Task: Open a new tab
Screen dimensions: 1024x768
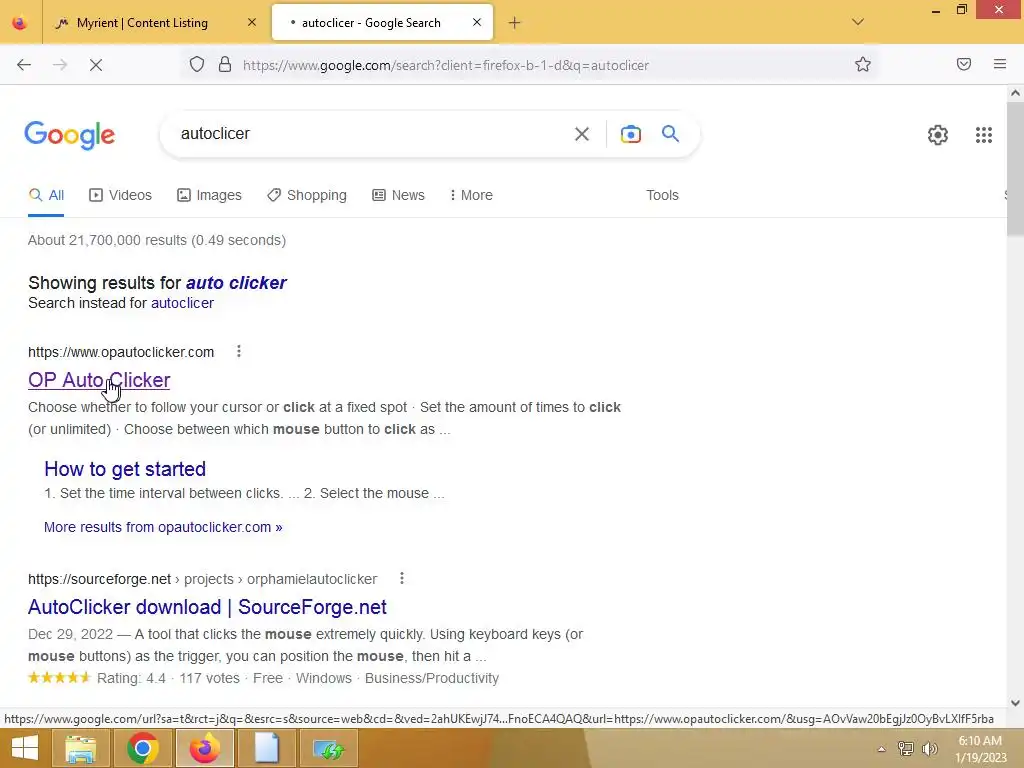Action: tap(515, 23)
